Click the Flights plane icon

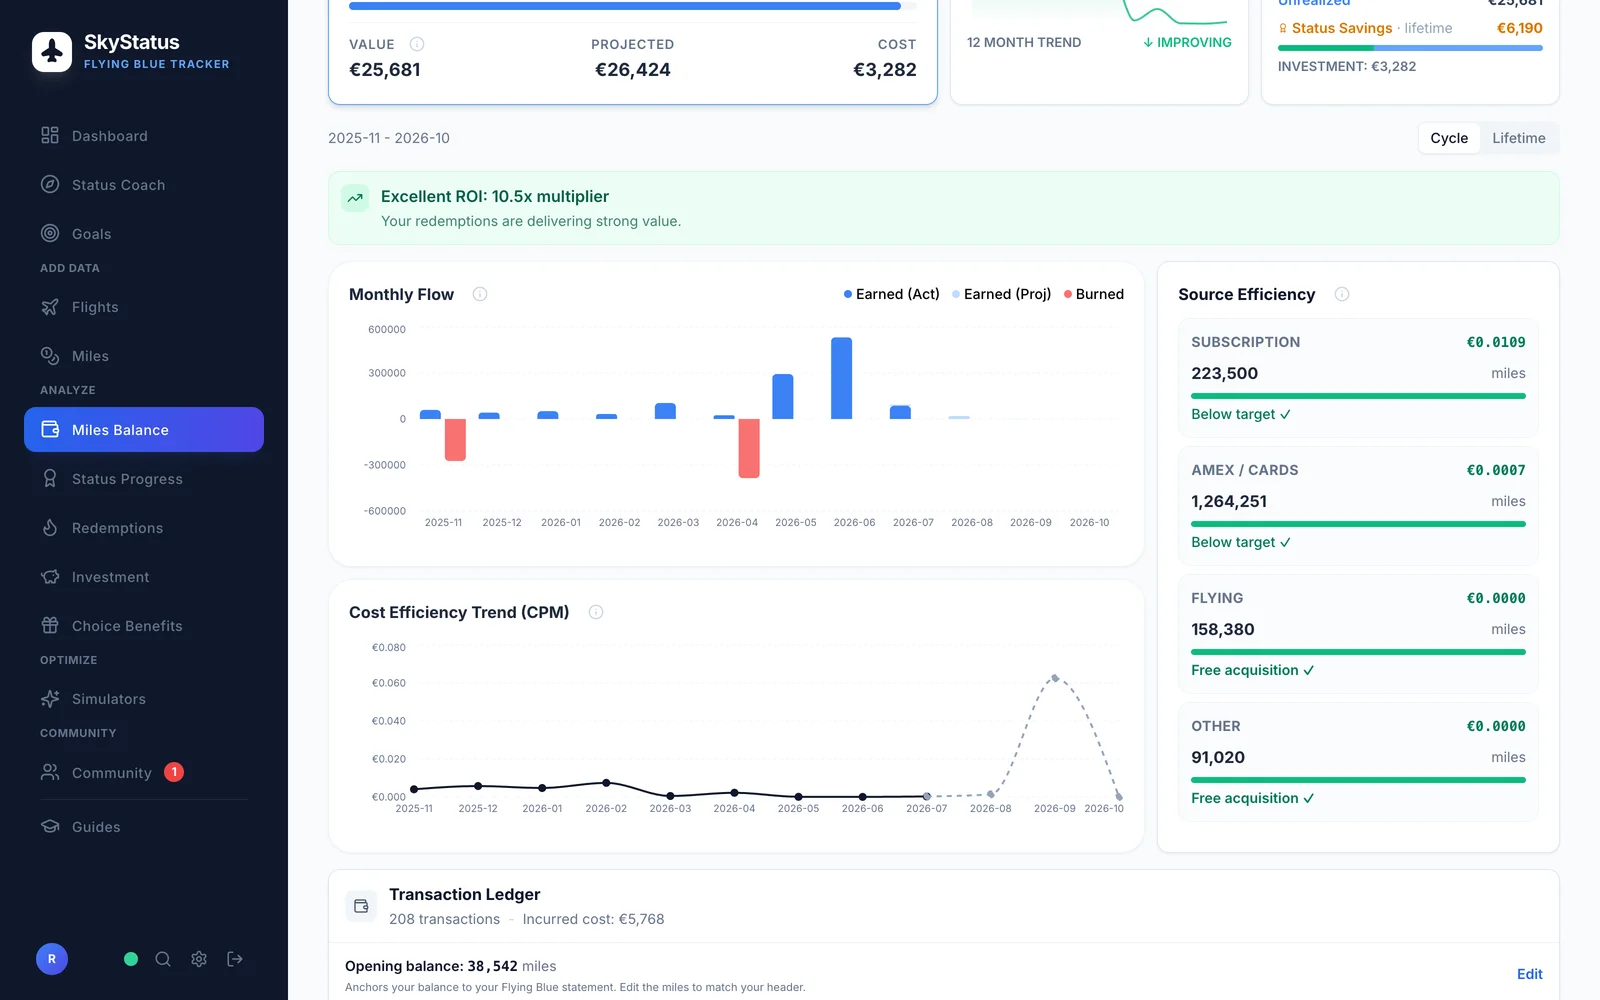coord(50,307)
